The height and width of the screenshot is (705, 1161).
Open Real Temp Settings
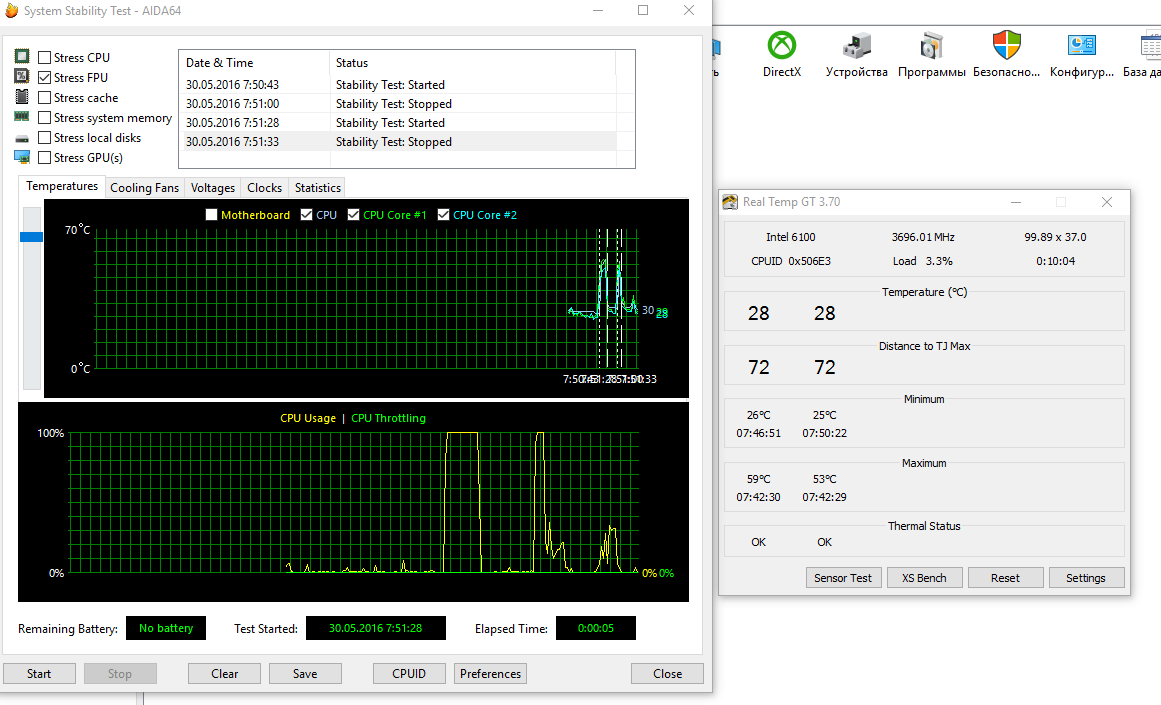pos(1086,578)
